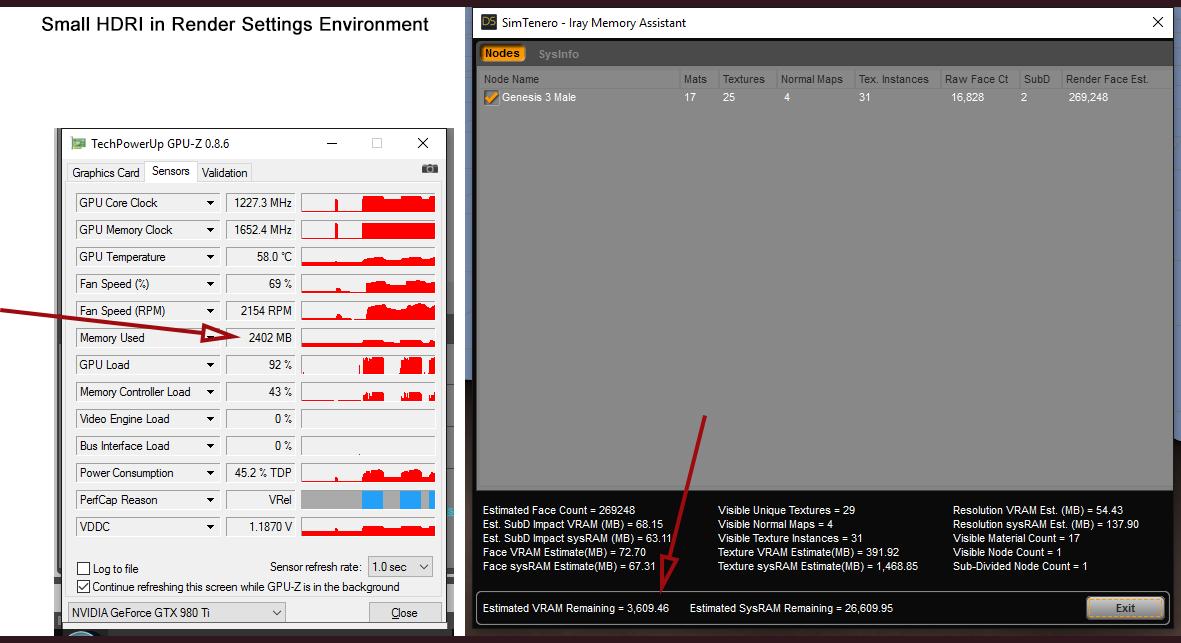Sort by Raw Face Ct column header
Image resolution: width=1181 pixels, height=643 pixels.
point(979,79)
